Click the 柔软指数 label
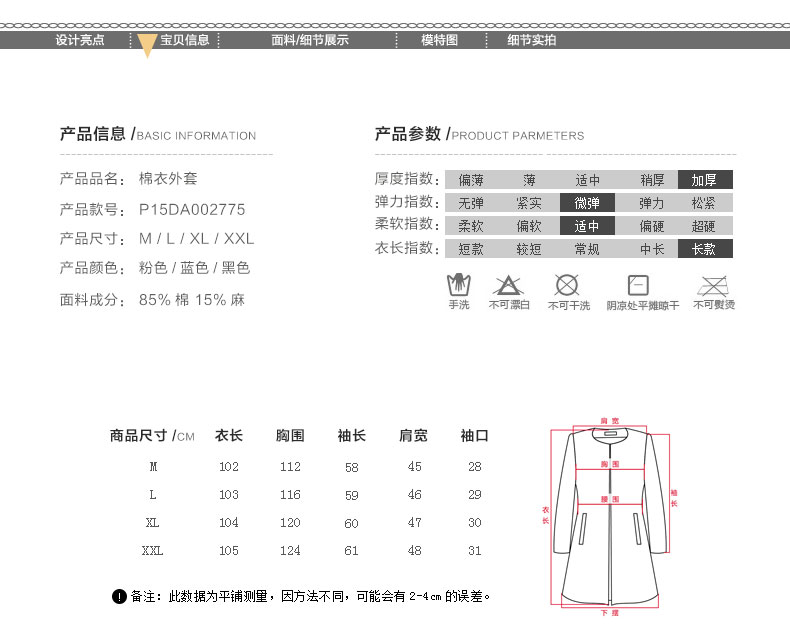This screenshot has height=637, width=790. point(407,224)
